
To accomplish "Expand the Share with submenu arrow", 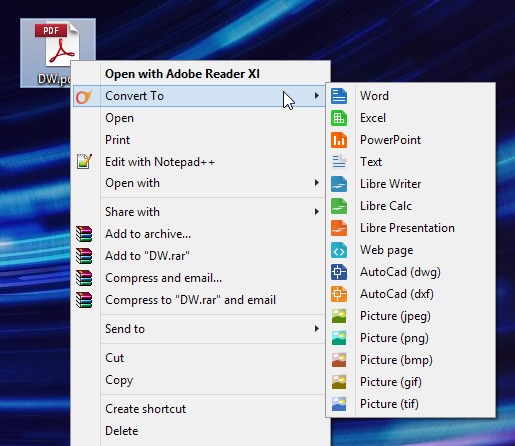I will [316, 211].
